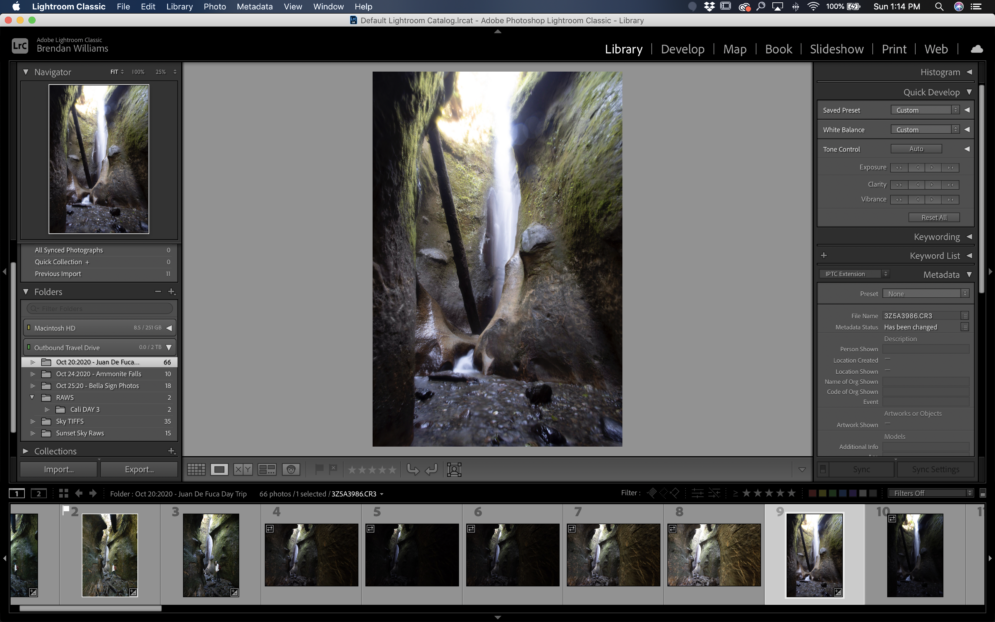This screenshot has height=622, width=995.
Task: Select filmstrip thumbnail number 7
Action: click(x=613, y=555)
